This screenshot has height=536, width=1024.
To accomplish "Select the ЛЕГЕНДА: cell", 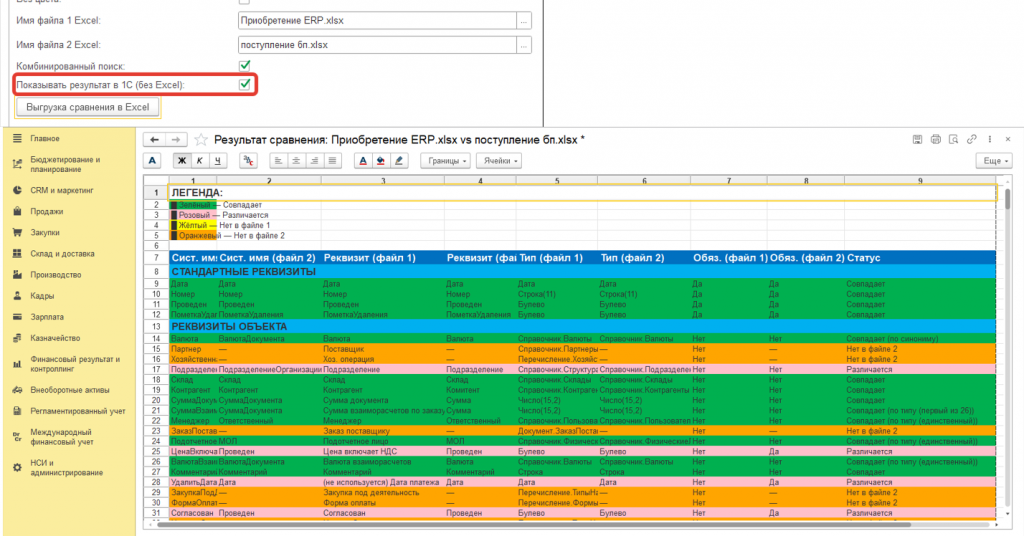I will pos(582,193).
